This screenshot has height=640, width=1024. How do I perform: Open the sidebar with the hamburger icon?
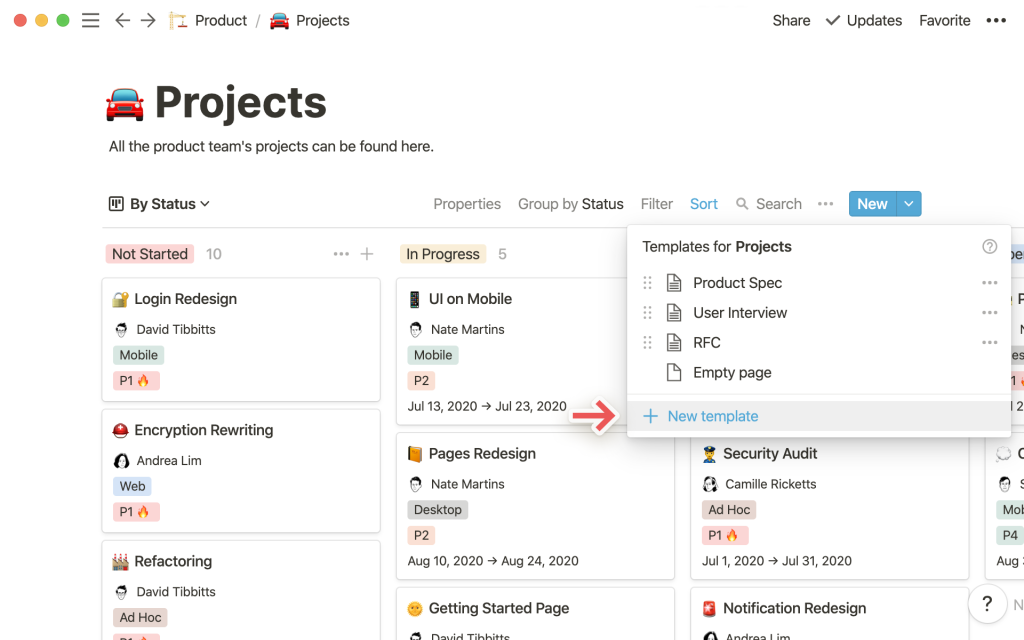click(90, 20)
